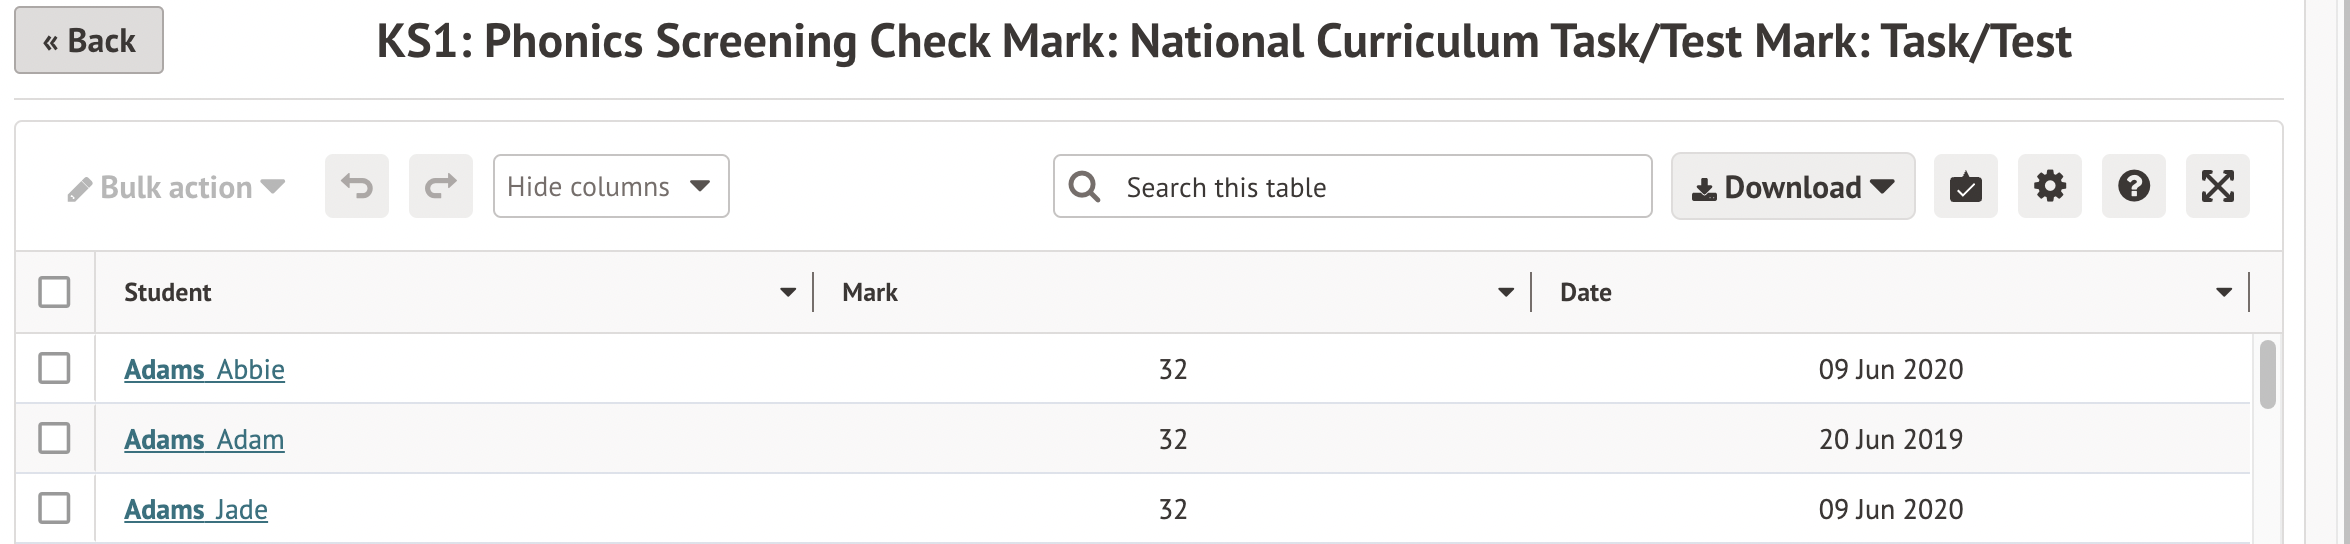Open the Date column dropdown arrow
This screenshot has width=2350, height=544.
[2224, 293]
